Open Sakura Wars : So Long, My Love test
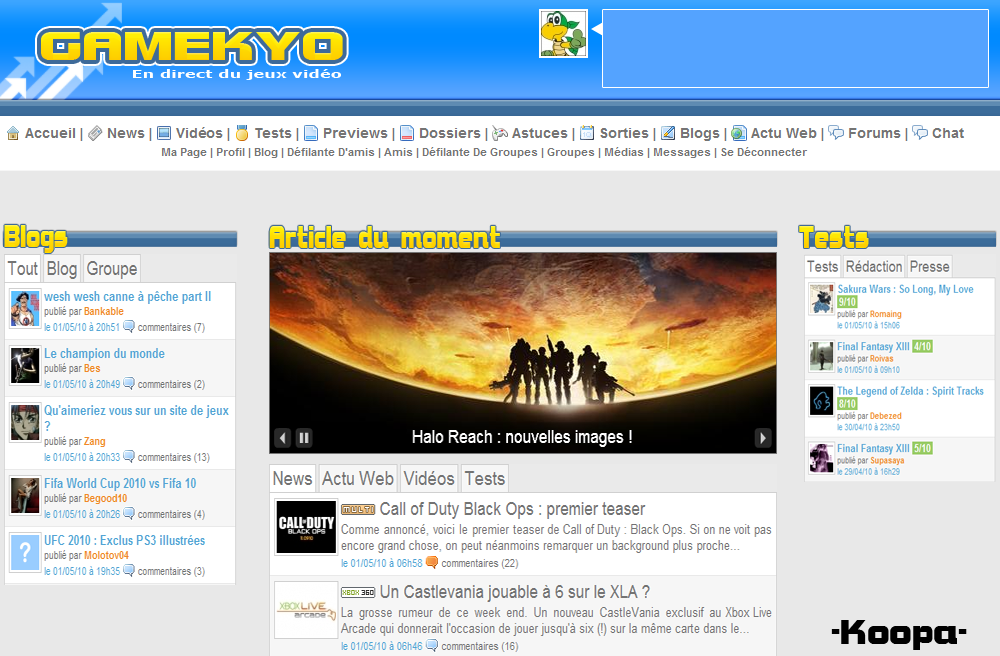 click(x=905, y=289)
